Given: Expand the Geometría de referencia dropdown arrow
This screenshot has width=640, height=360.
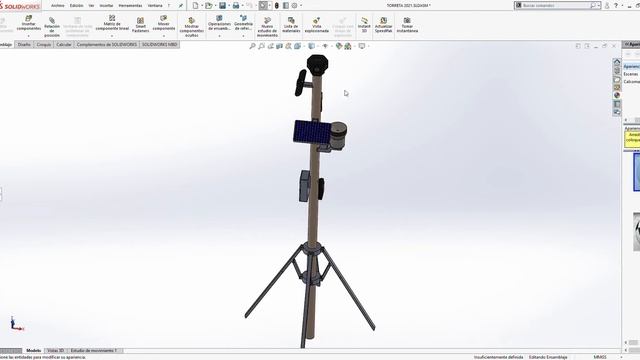Looking at the screenshot, I should point(243,36).
